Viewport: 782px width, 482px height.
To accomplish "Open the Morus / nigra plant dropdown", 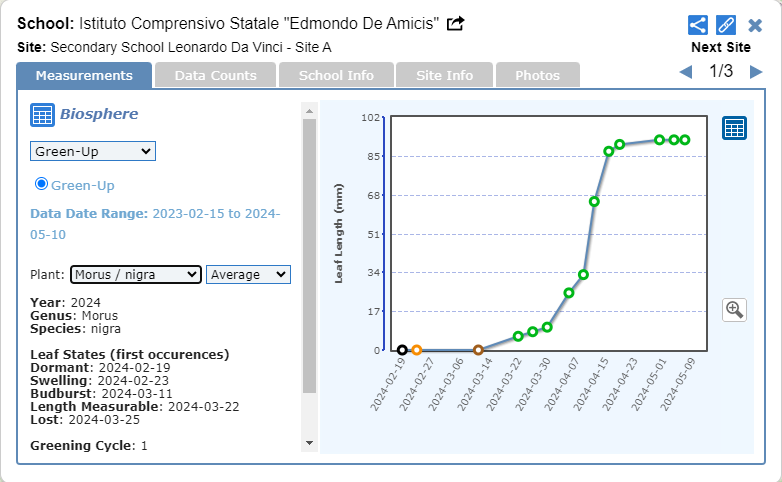I will (136, 275).
